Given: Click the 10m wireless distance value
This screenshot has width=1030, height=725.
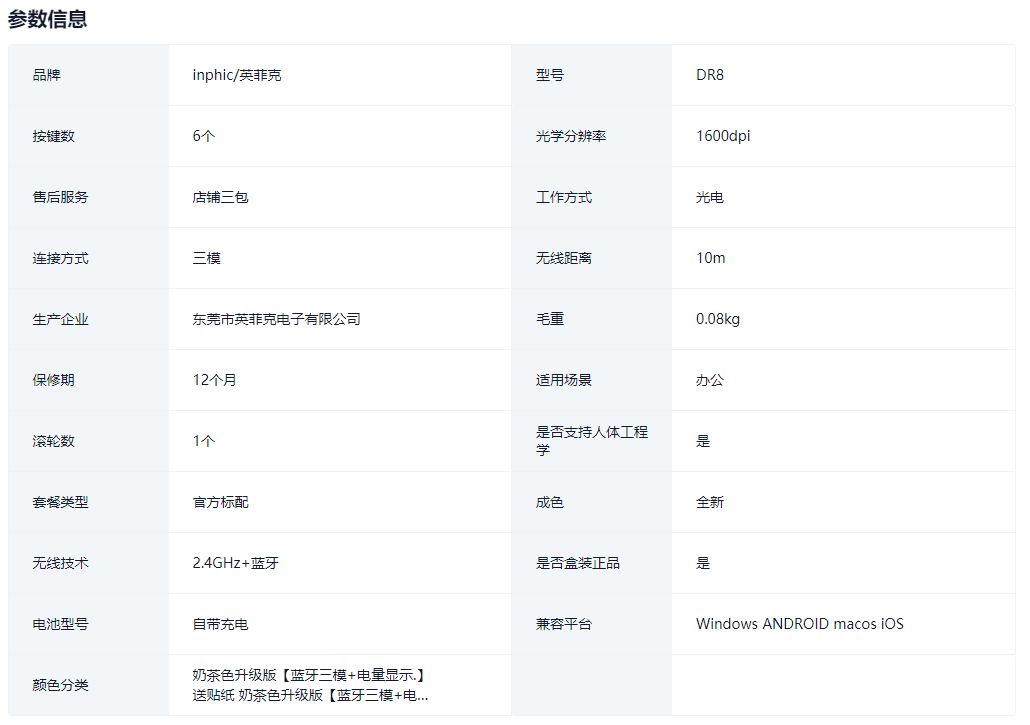Looking at the screenshot, I should [x=710, y=258].
